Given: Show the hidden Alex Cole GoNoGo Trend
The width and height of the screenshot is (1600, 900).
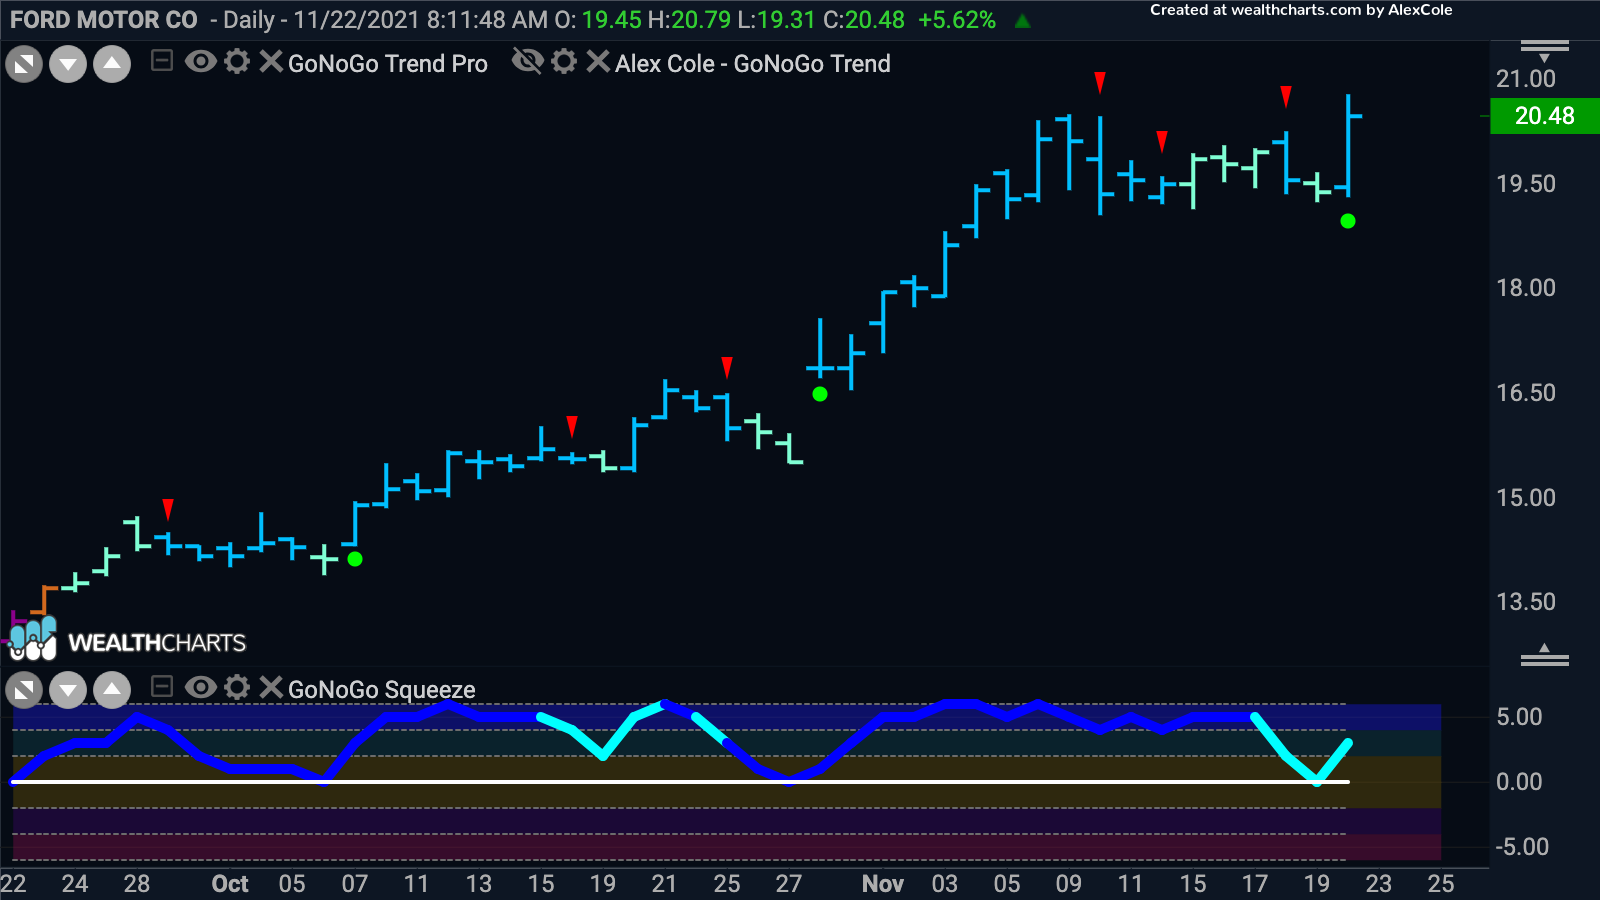Looking at the screenshot, I should pyautogui.click(x=527, y=62).
